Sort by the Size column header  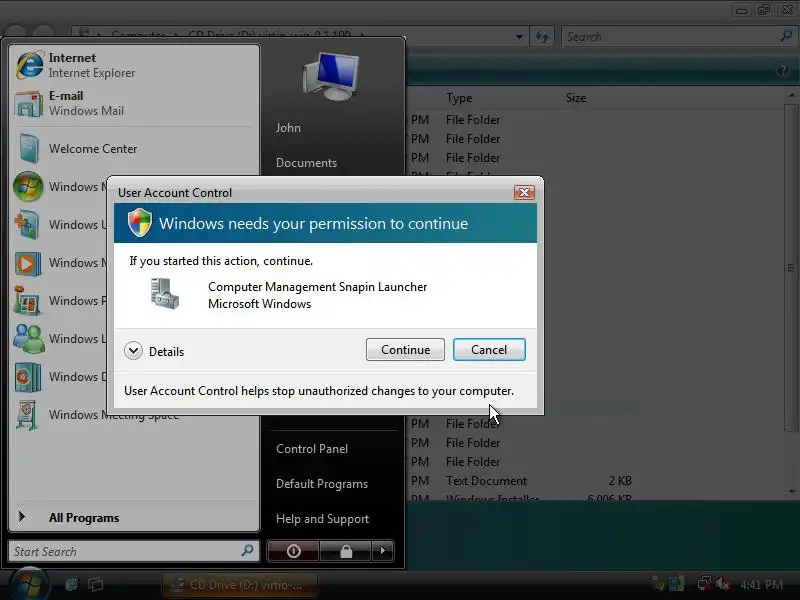576,98
